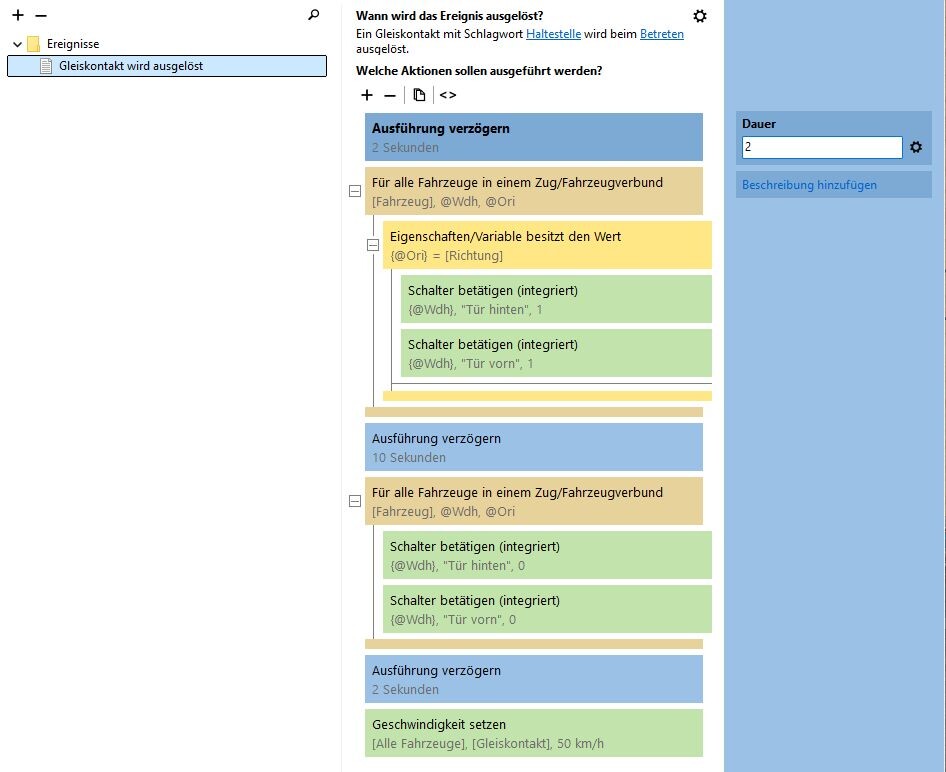Select the Gleiskontakt wird ausgelöst event
This screenshot has width=946, height=772.
point(167,66)
